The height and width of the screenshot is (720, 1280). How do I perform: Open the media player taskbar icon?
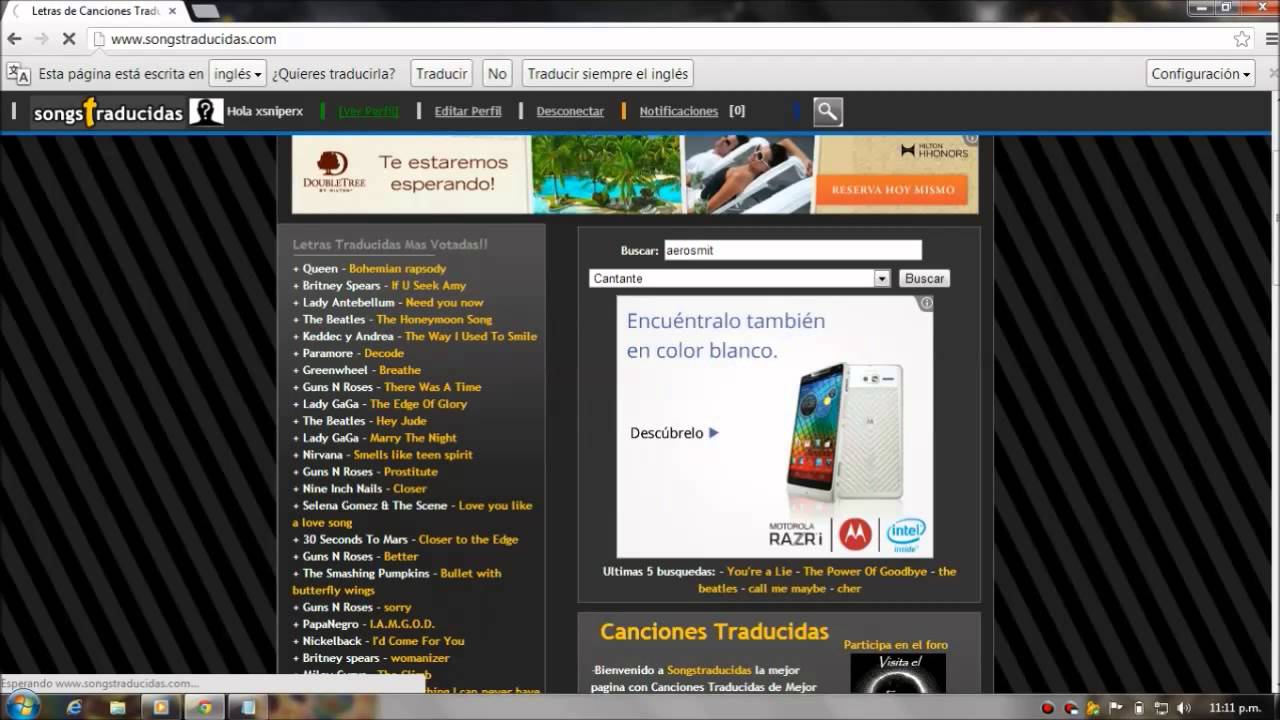click(x=160, y=707)
